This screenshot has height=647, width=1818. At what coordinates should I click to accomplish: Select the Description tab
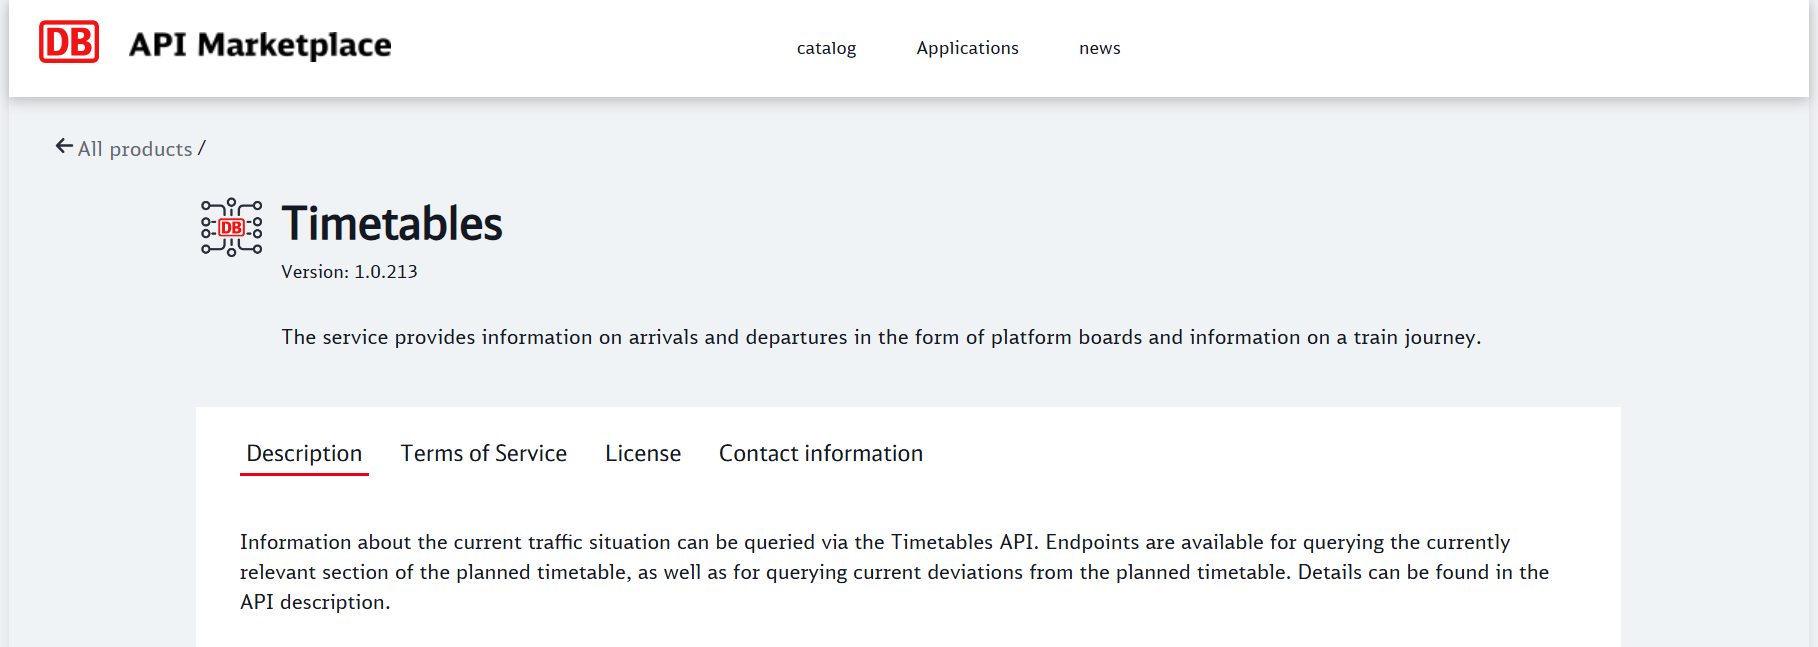pyautogui.click(x=304, y=454)
